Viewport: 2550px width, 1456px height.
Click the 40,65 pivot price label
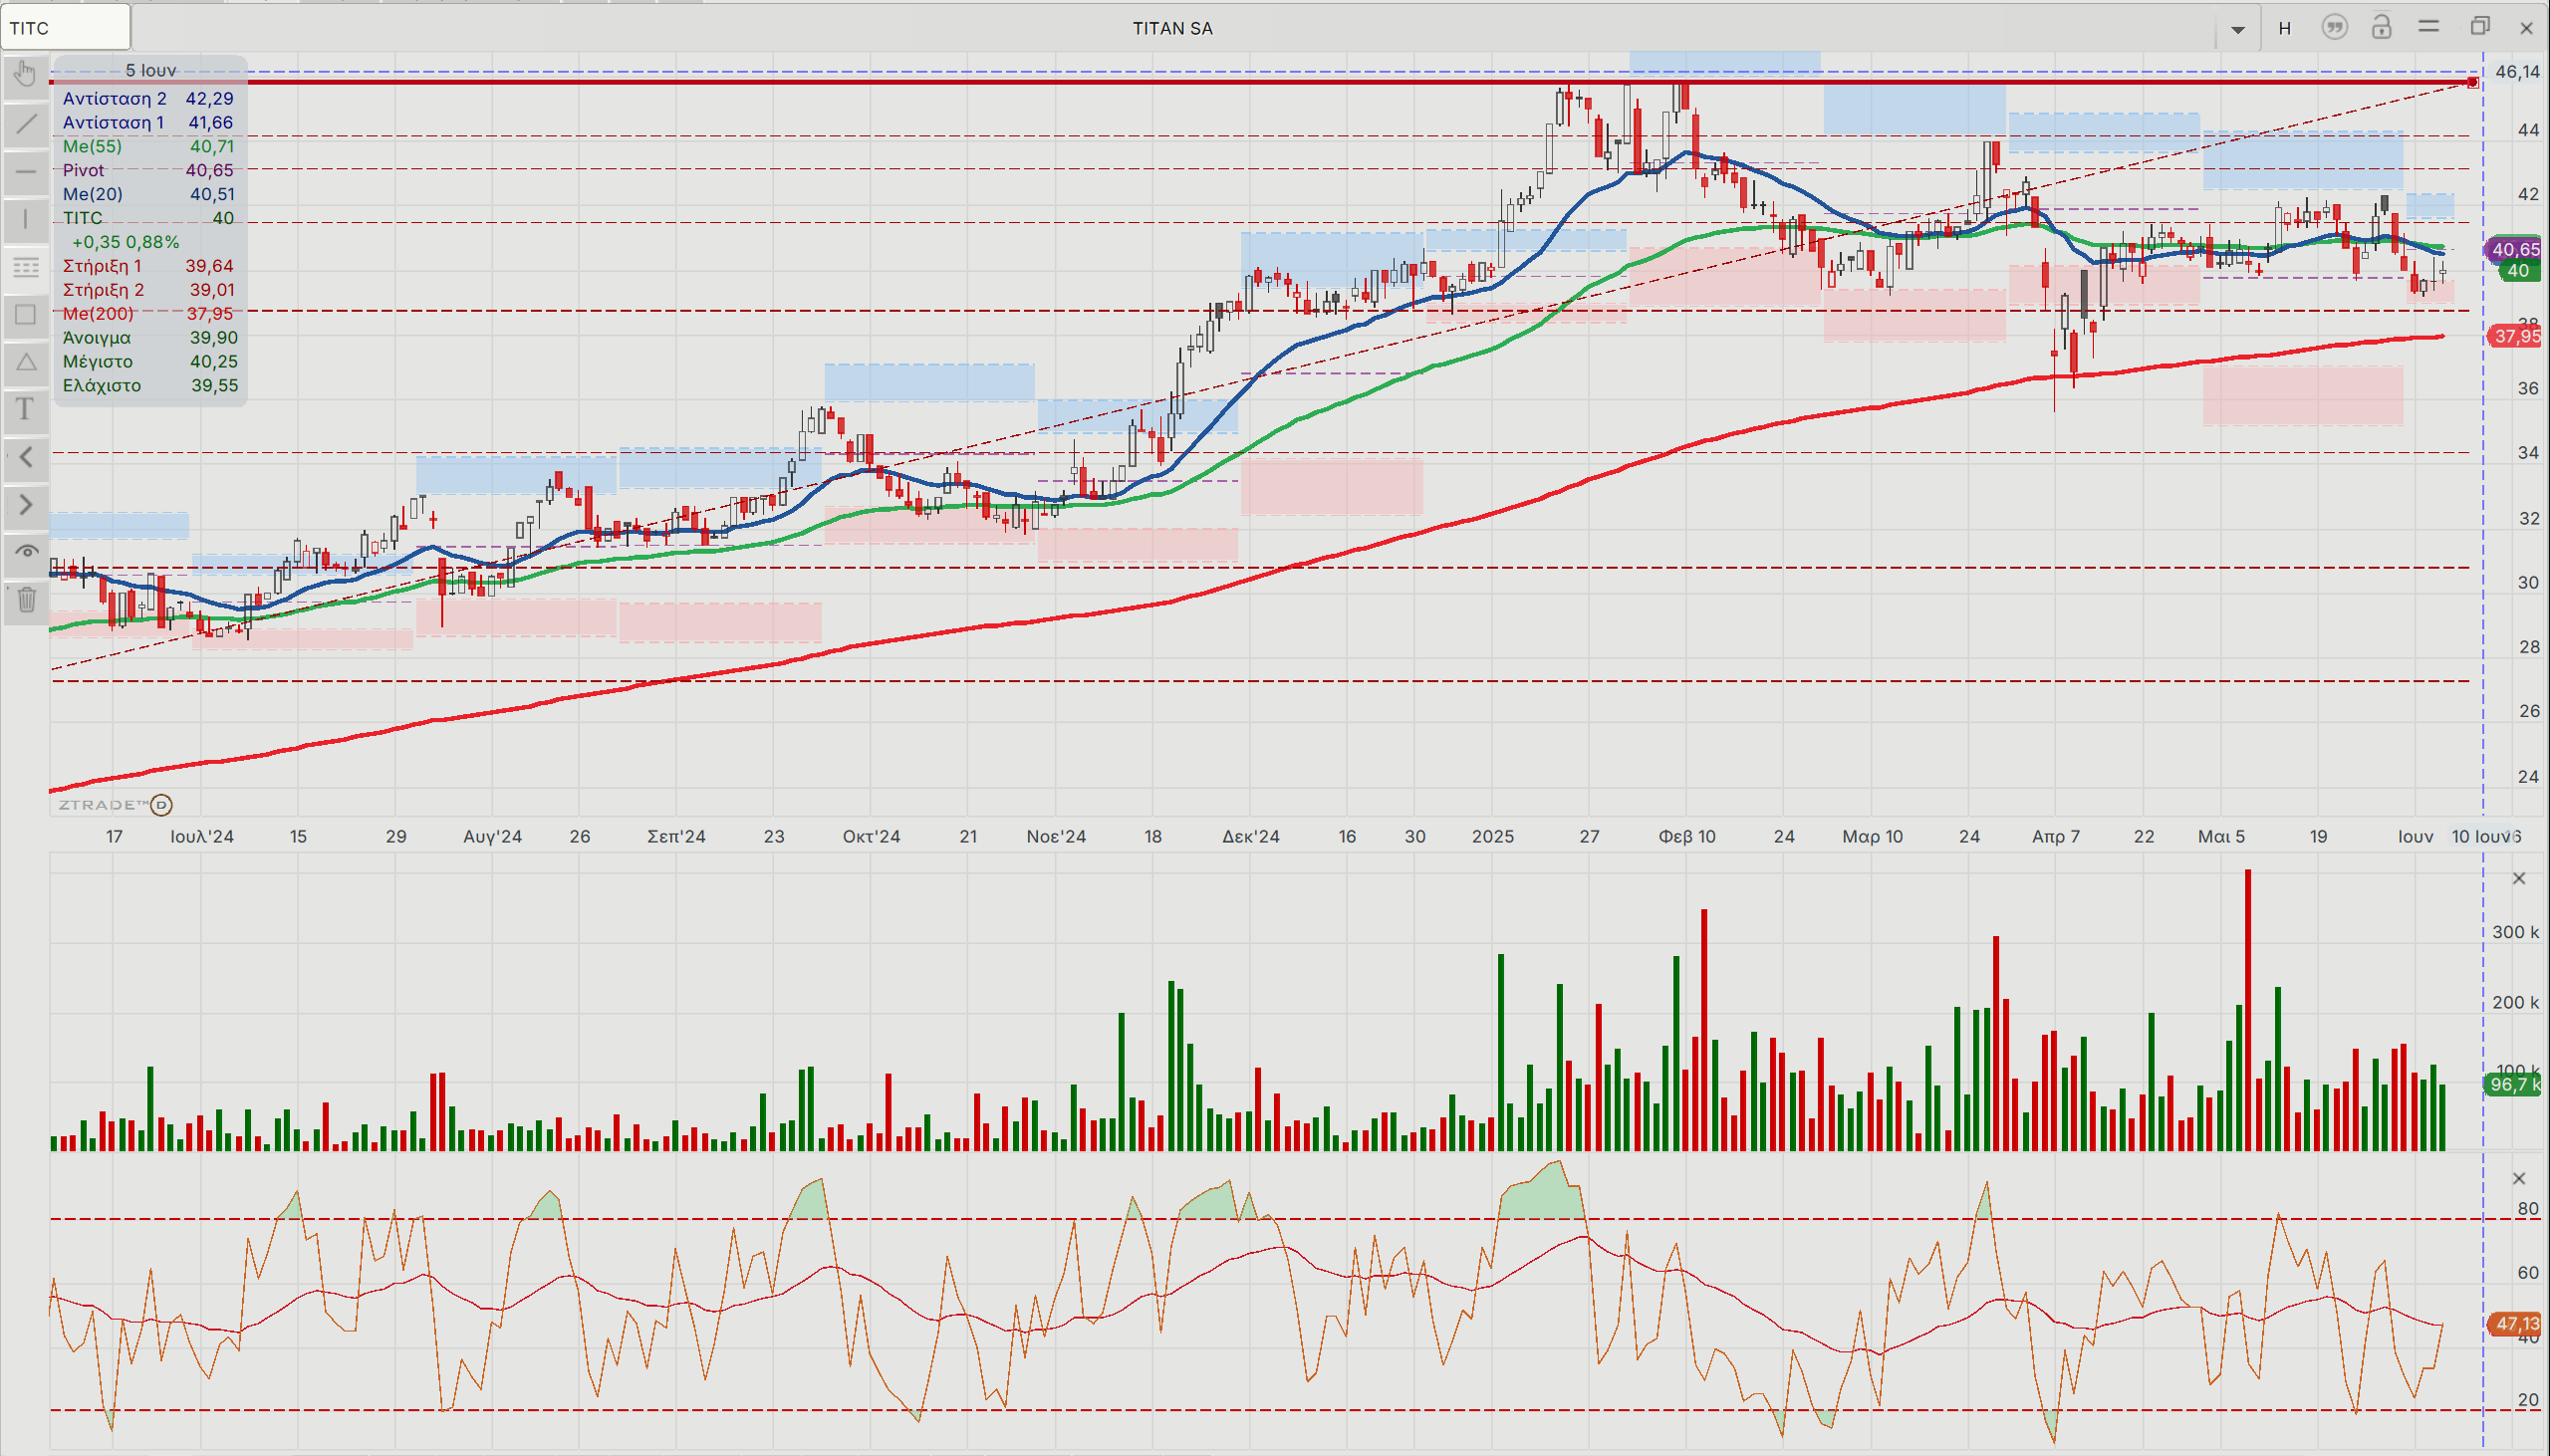2515,249
